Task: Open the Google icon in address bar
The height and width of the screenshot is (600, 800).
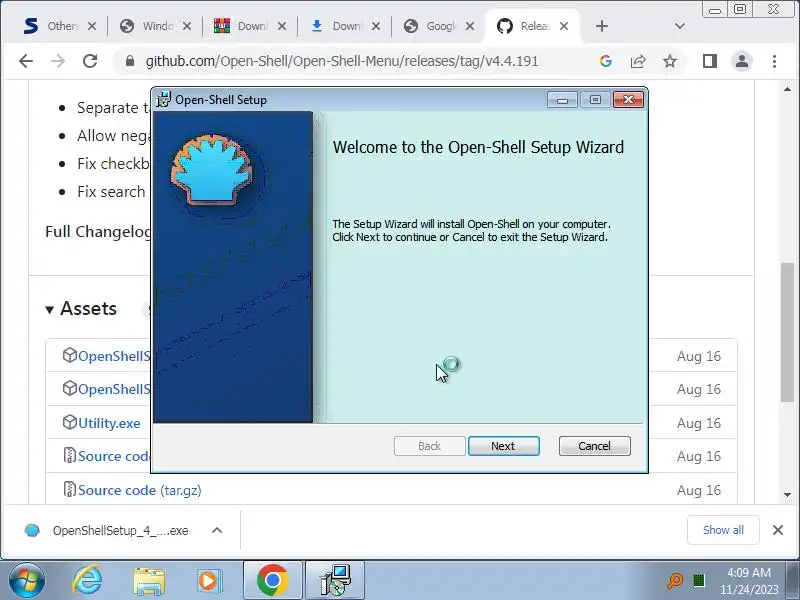Action: [x=606, y=61]
